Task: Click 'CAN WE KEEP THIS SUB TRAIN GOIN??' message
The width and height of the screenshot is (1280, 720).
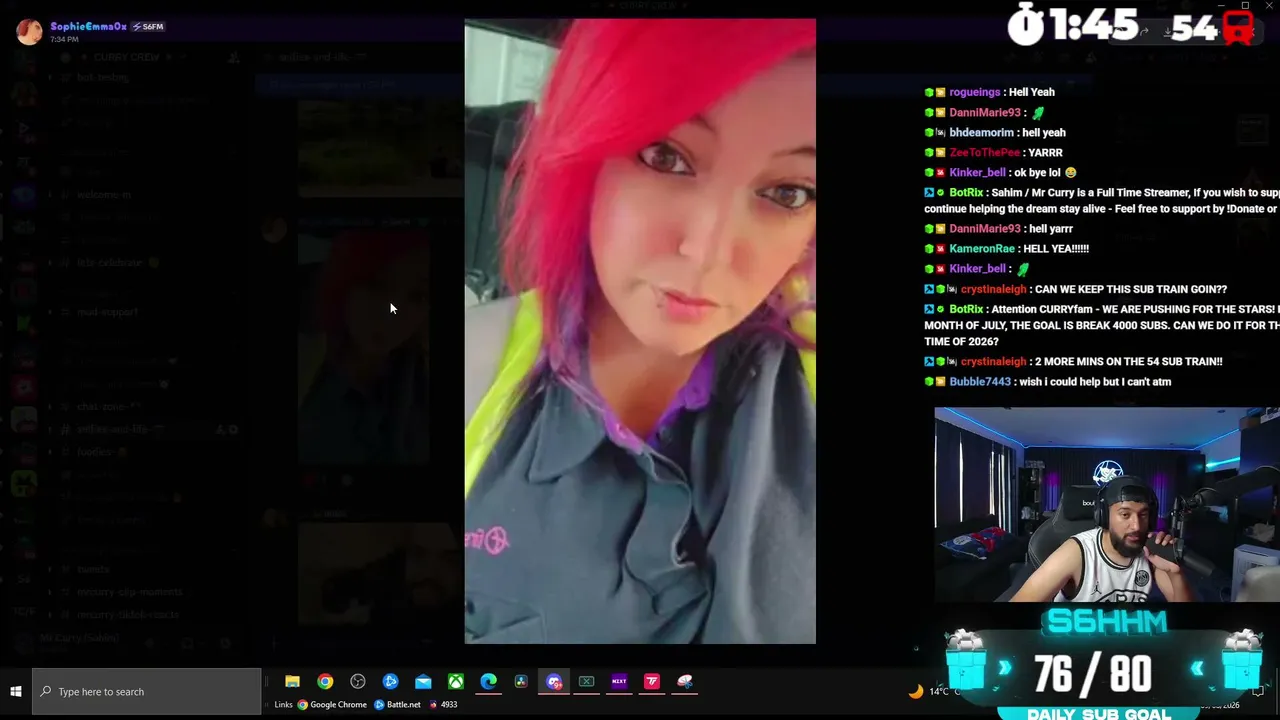Action: [x=1131, y=290]
